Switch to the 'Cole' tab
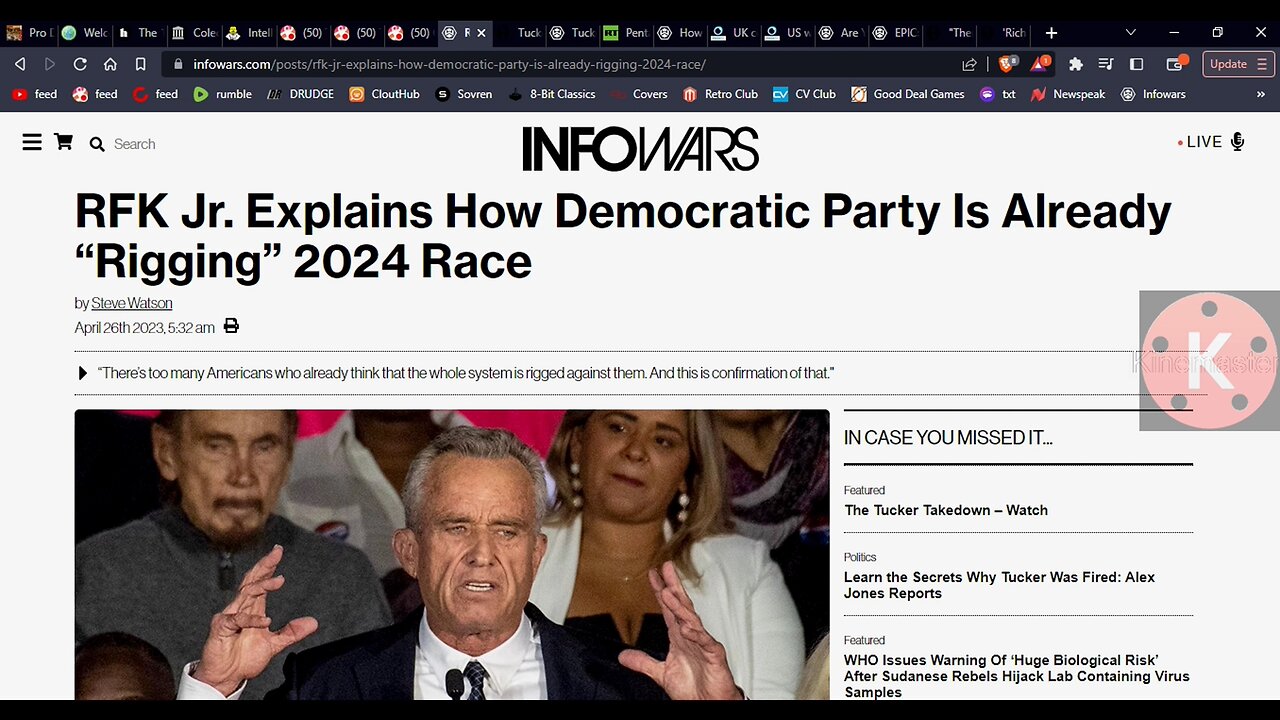 pyautogui.click(x=193, y=33)
